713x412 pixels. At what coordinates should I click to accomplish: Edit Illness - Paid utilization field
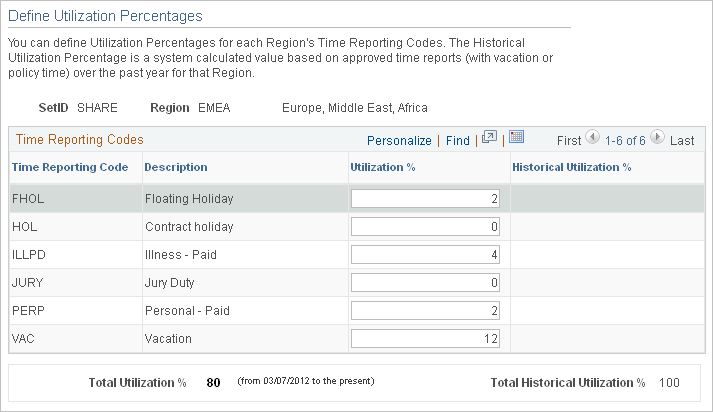(x=426, y=255)
